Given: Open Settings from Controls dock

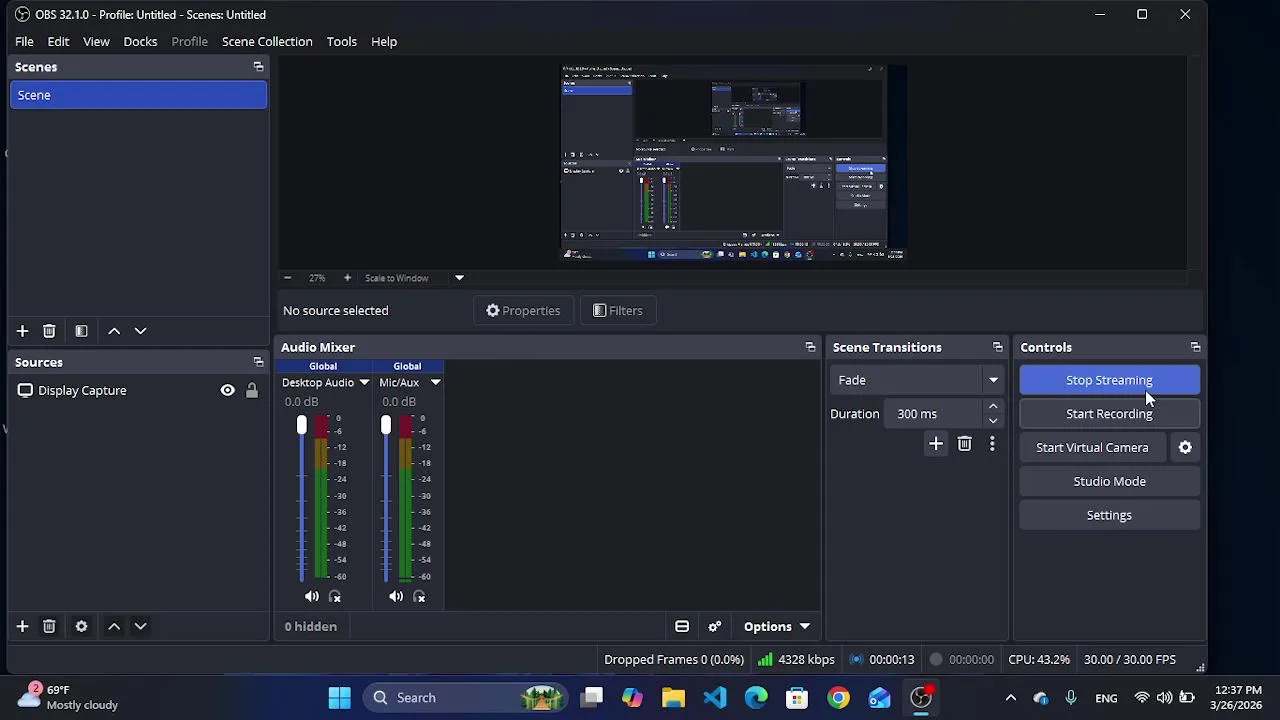Looking at the screenshot, I should pyautogui.click(x=1109, y=515).
